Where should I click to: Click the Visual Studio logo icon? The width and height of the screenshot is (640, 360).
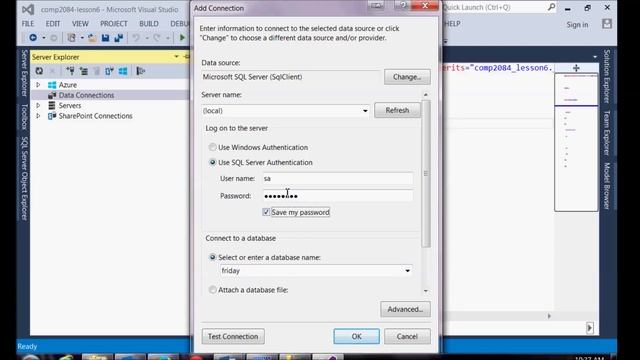point(28,9)
